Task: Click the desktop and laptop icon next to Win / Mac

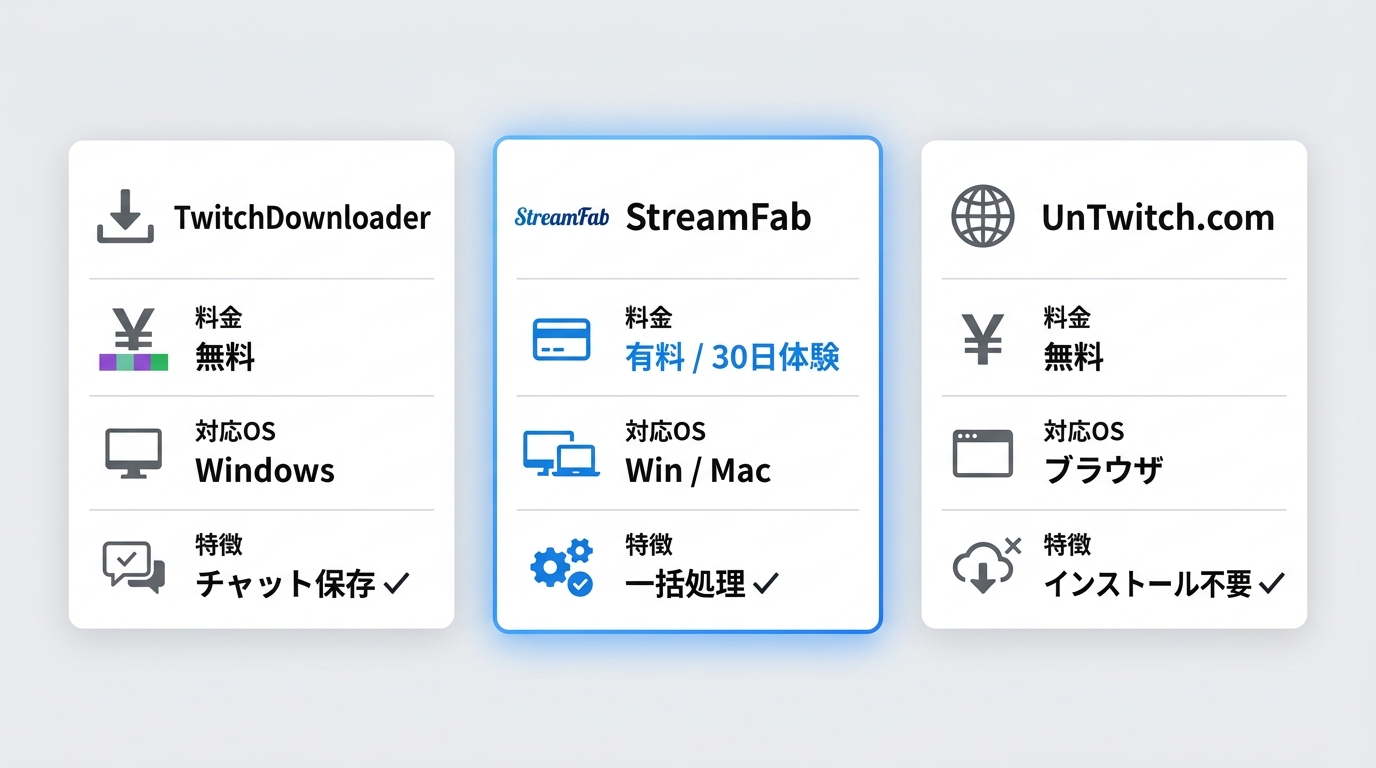Action: 561,454
